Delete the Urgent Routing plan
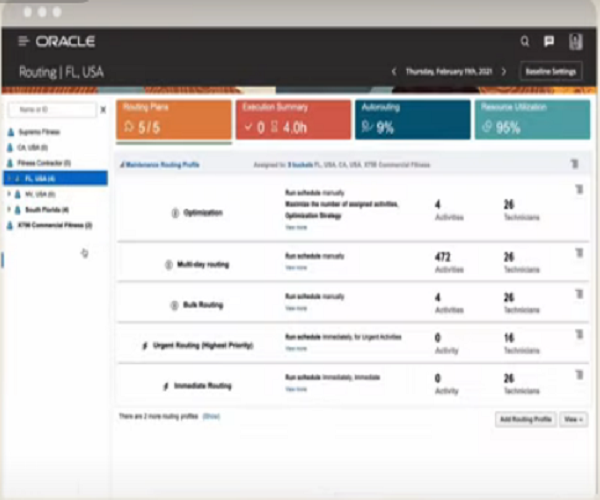Screen dimensions: 600x500 [x=579, y=334]
